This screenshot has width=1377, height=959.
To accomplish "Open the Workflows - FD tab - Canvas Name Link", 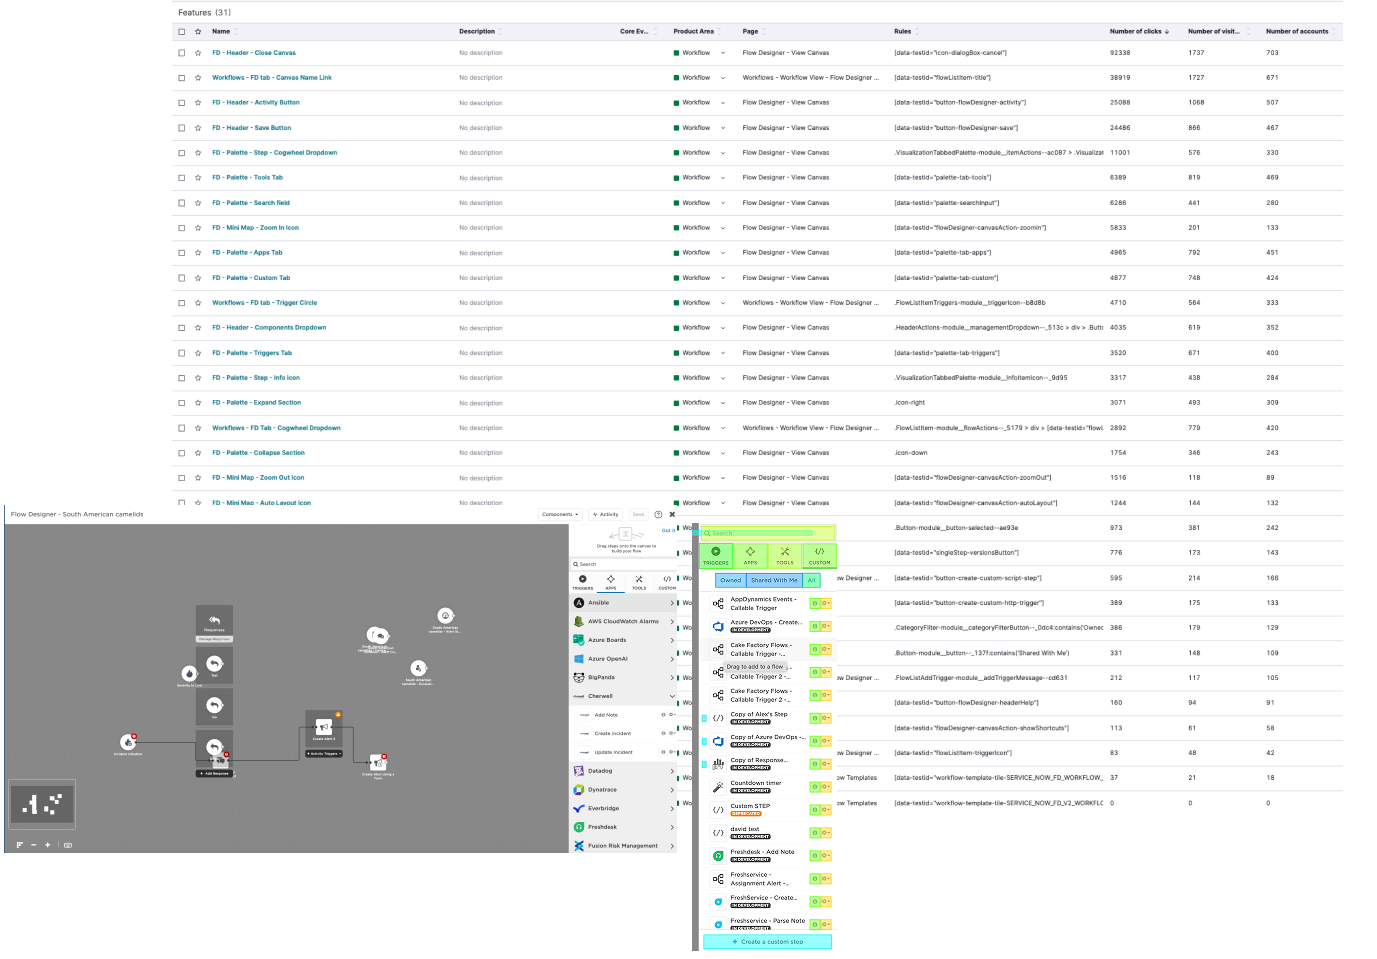I will tap(272, 78).
